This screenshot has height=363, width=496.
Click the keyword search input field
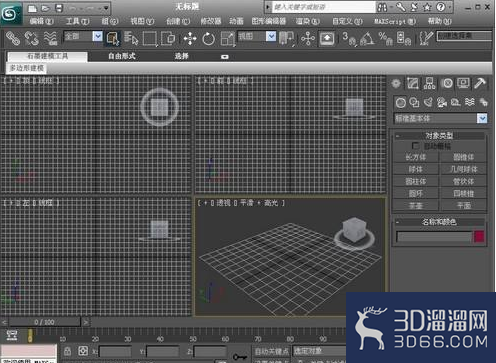[x=323, y=7]
